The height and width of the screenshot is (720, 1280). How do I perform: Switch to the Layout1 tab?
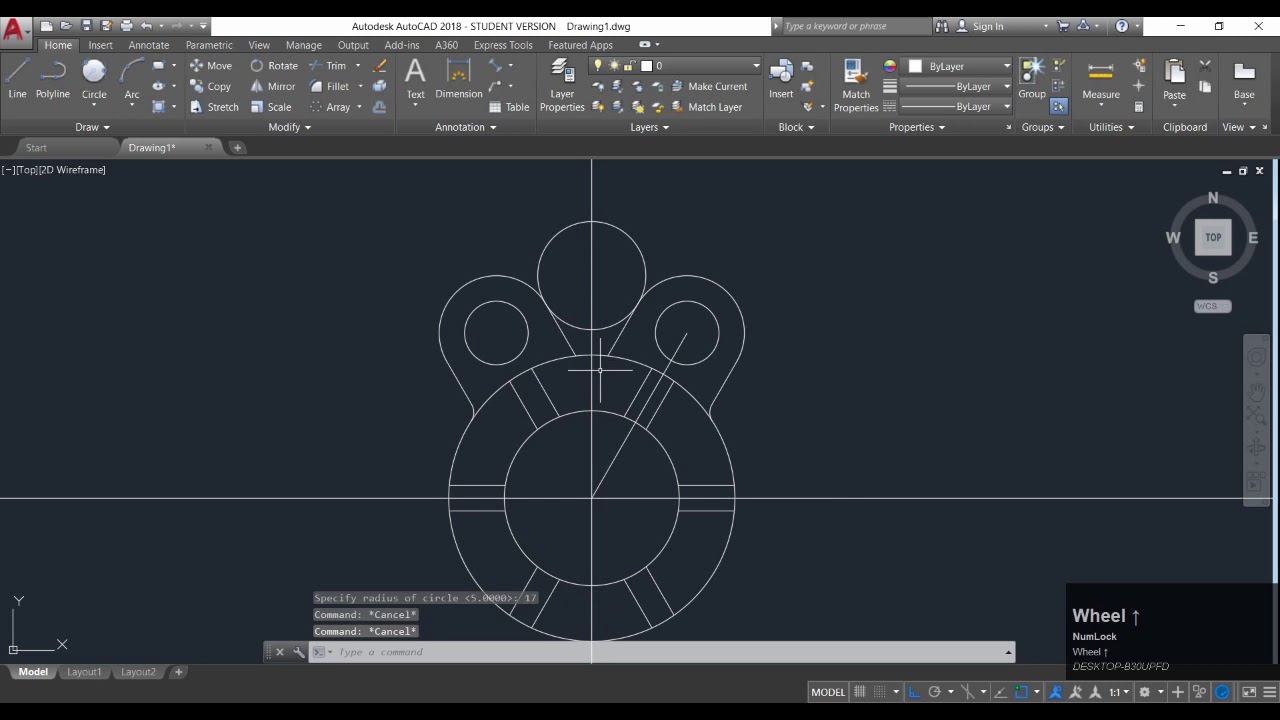tap(84, 672)
